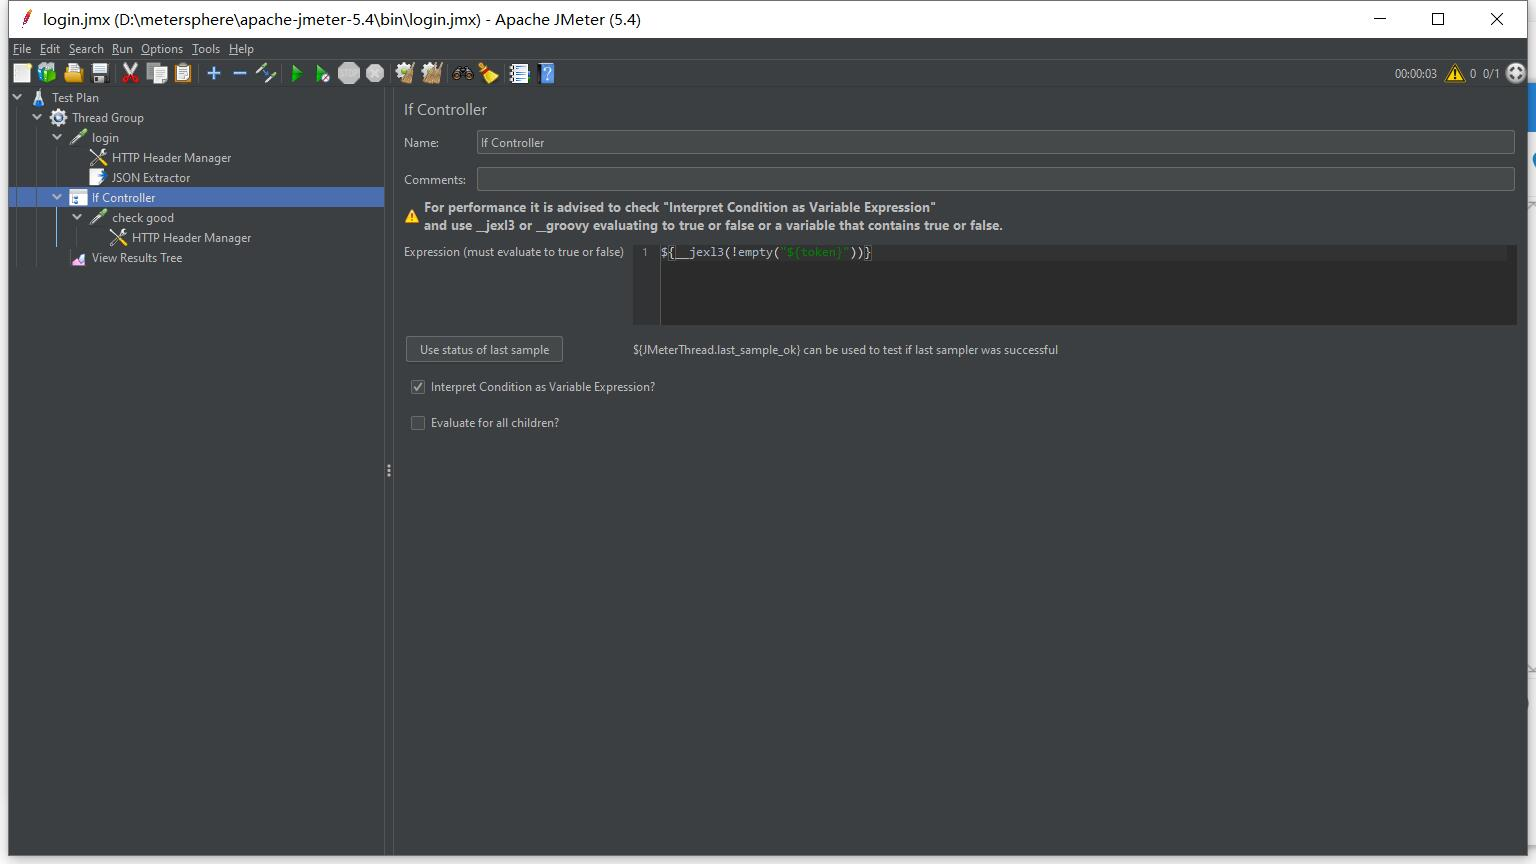Collapse the login sampler node
1536x864 pixels.
pos(58,137)
